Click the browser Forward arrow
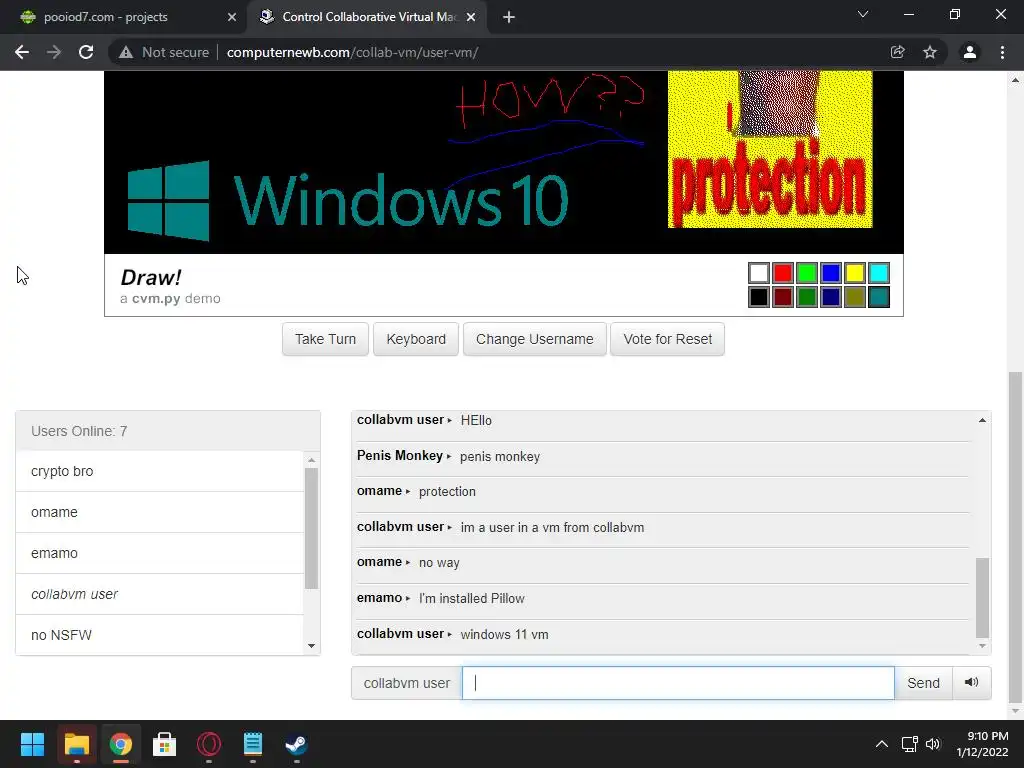Image resolution: width=1024 pixels, height=768 pixels. coord(54,52)
